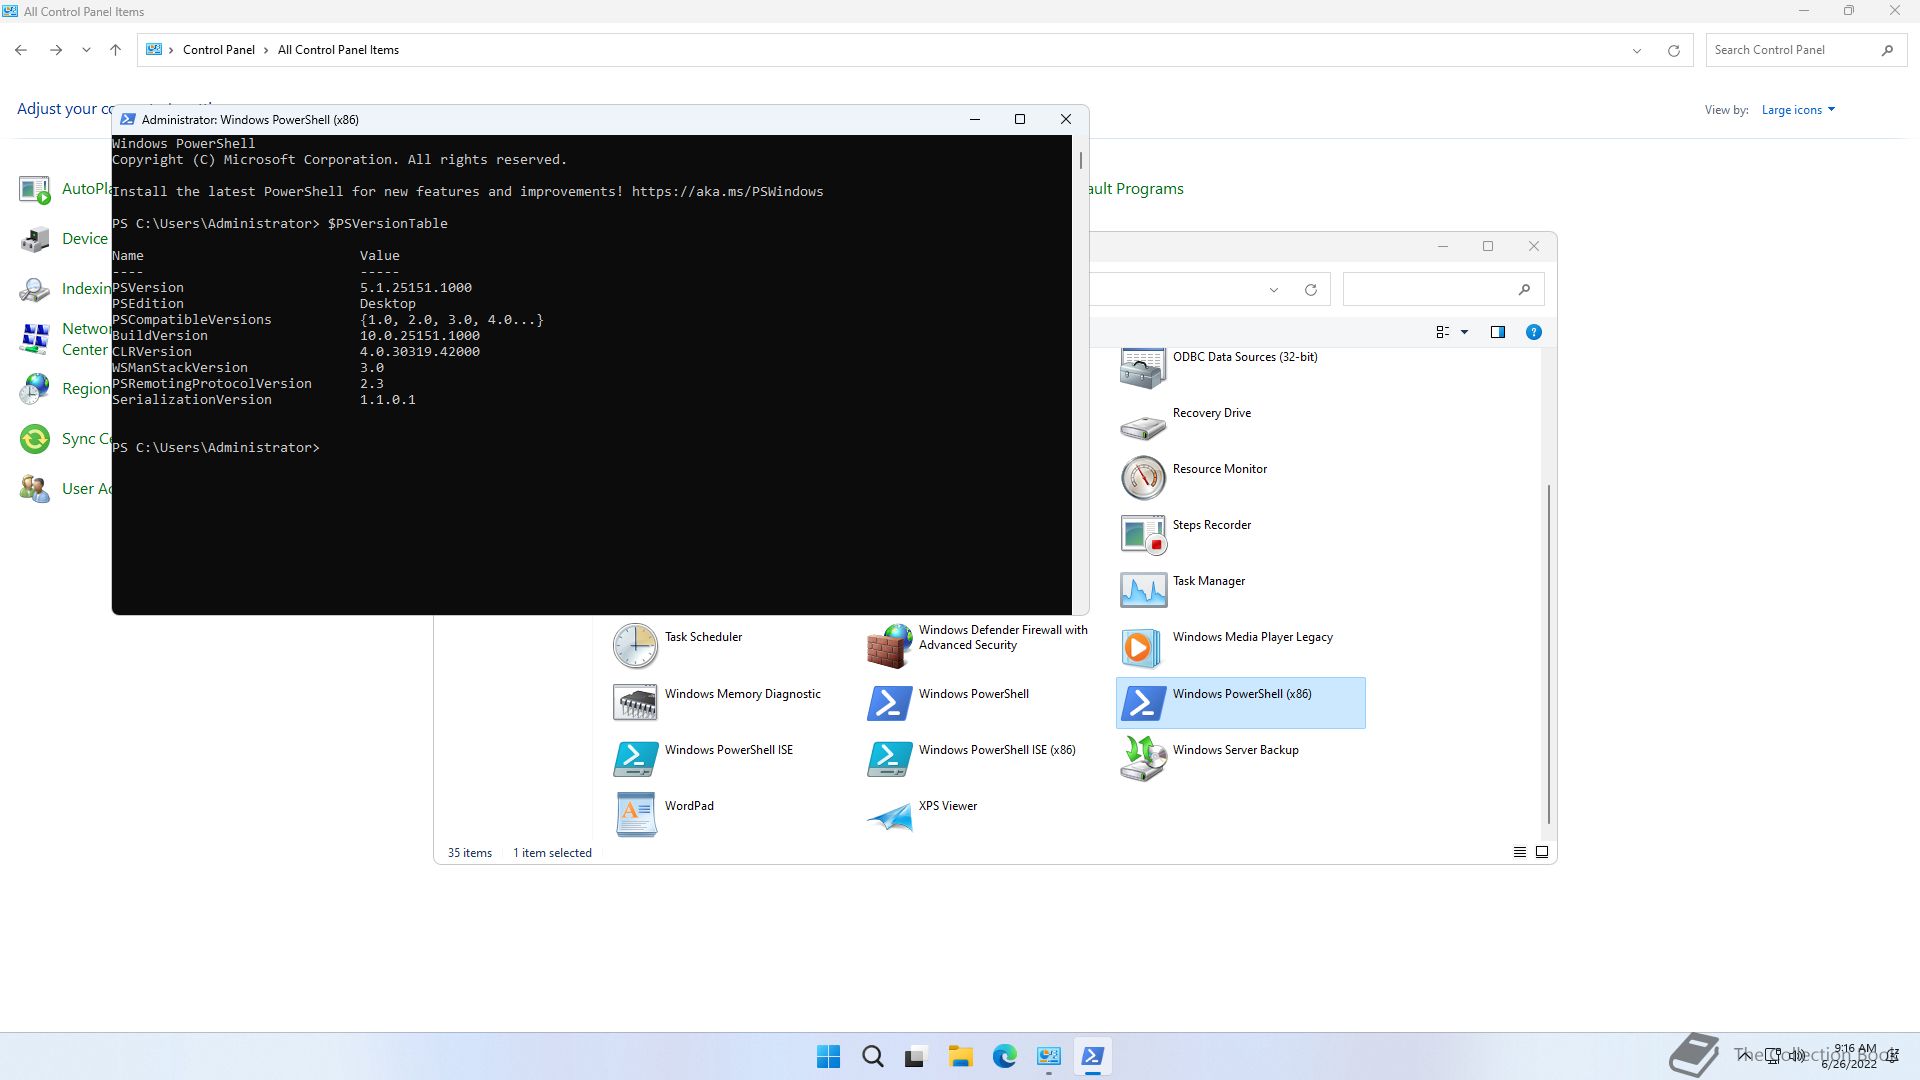Refresh the Control Panel address bar

(x=1673, y=50)
